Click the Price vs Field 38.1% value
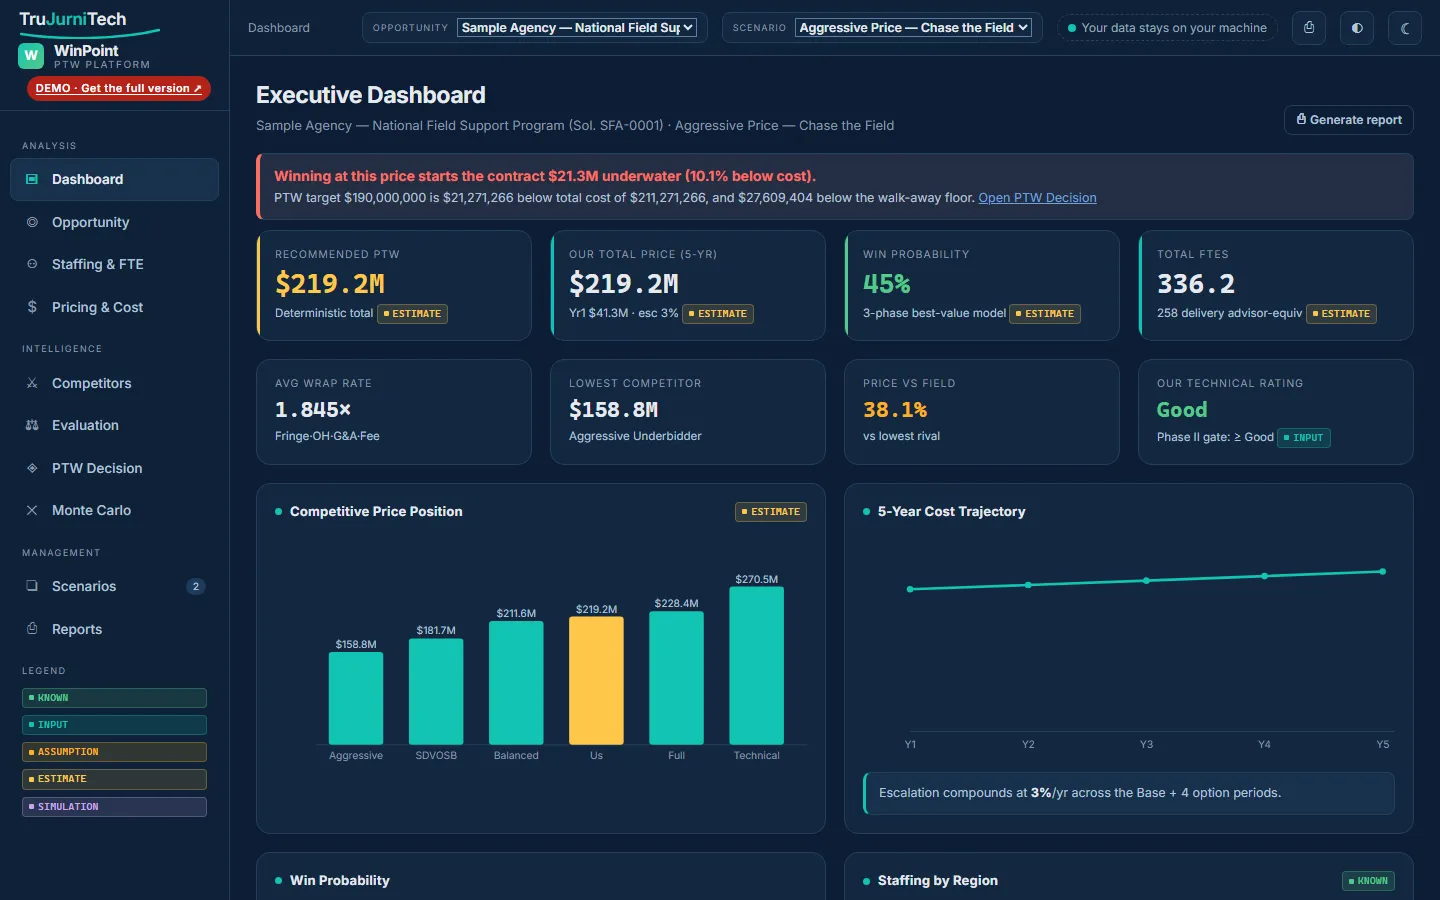1440x900 pixels. click(x=895, y=410)
